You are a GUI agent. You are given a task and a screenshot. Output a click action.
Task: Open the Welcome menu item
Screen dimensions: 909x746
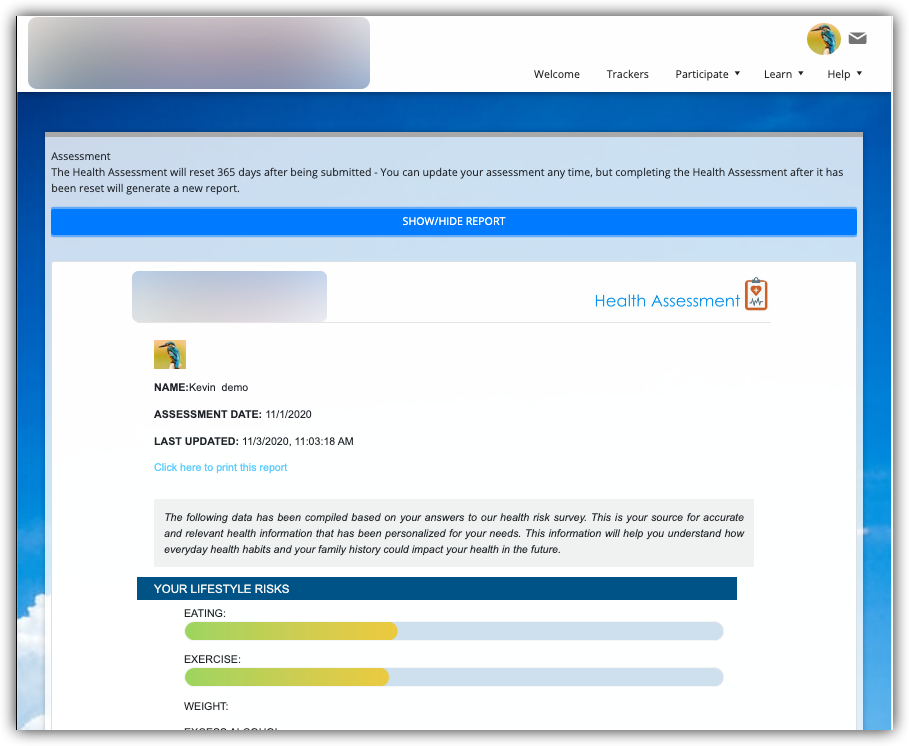click(x=557, y=74)
